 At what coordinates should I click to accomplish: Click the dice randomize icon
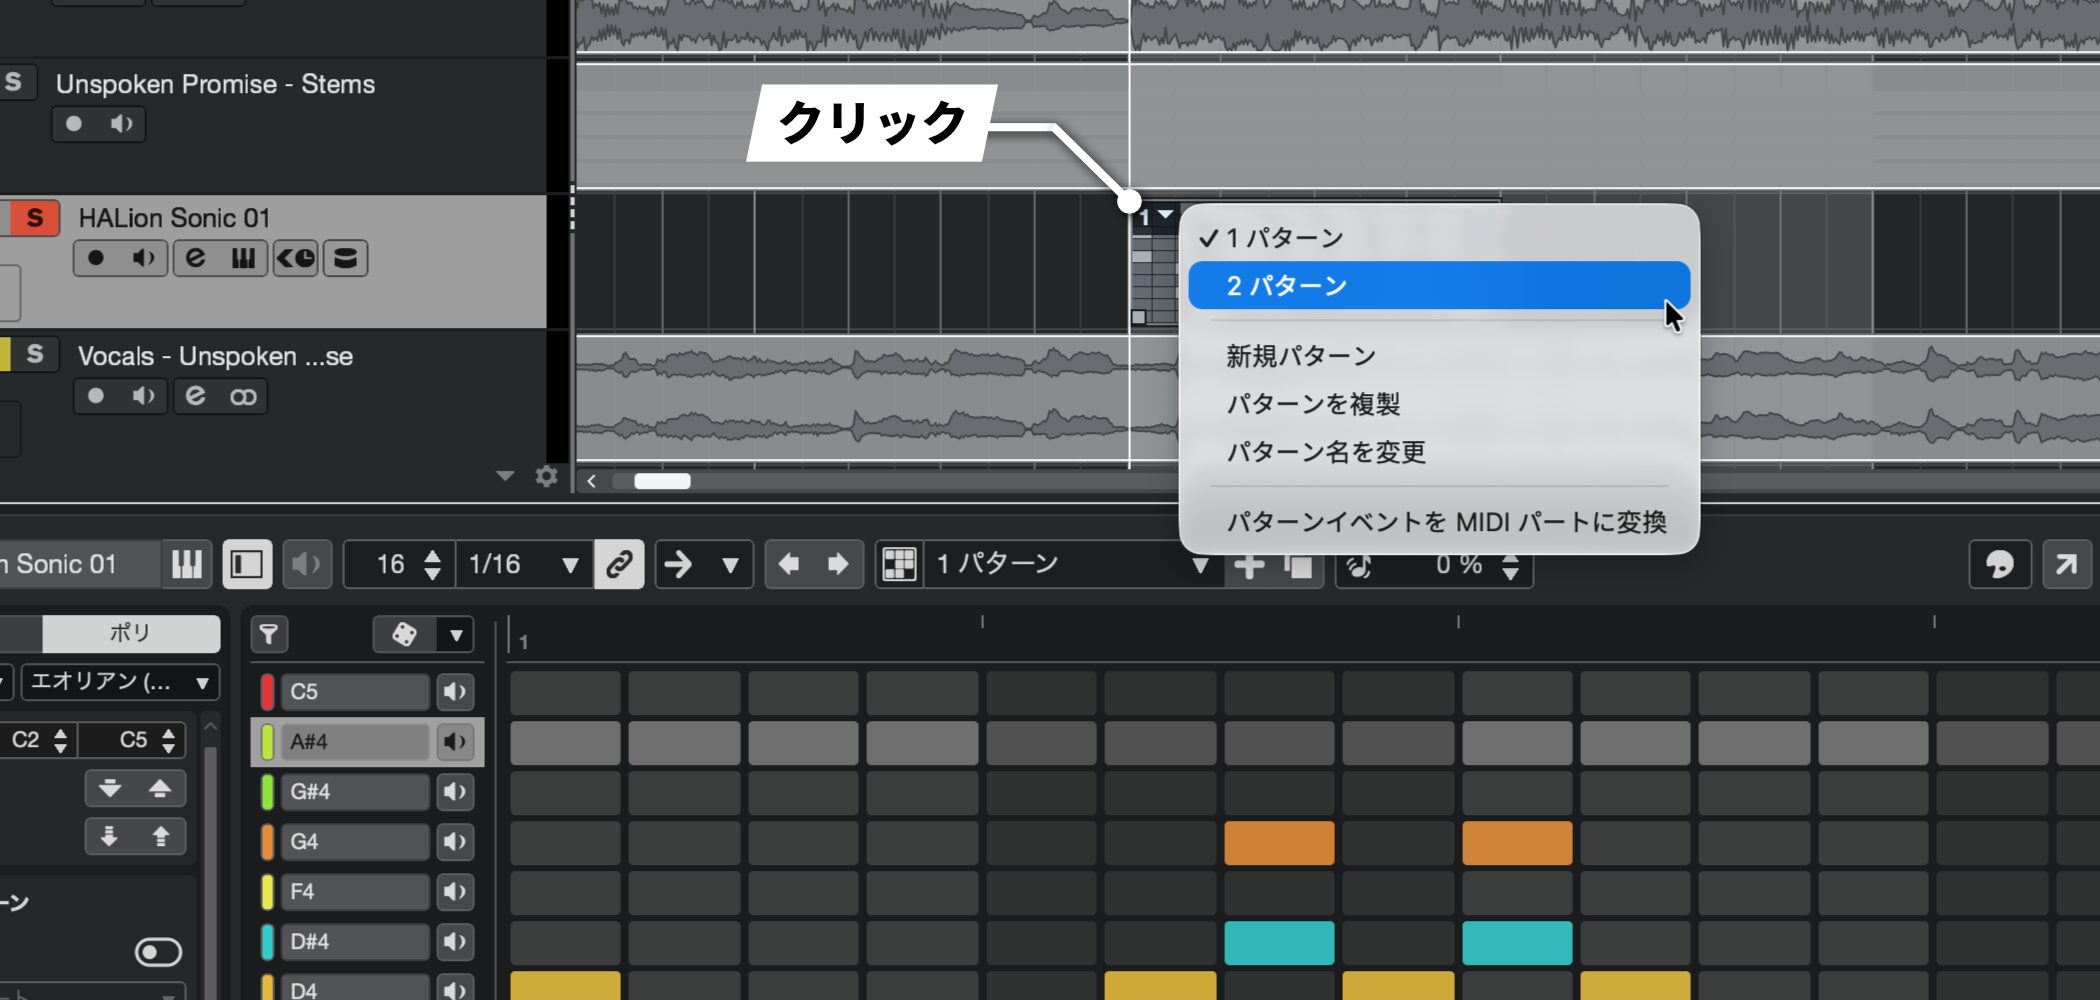click(x=404, y=634)
